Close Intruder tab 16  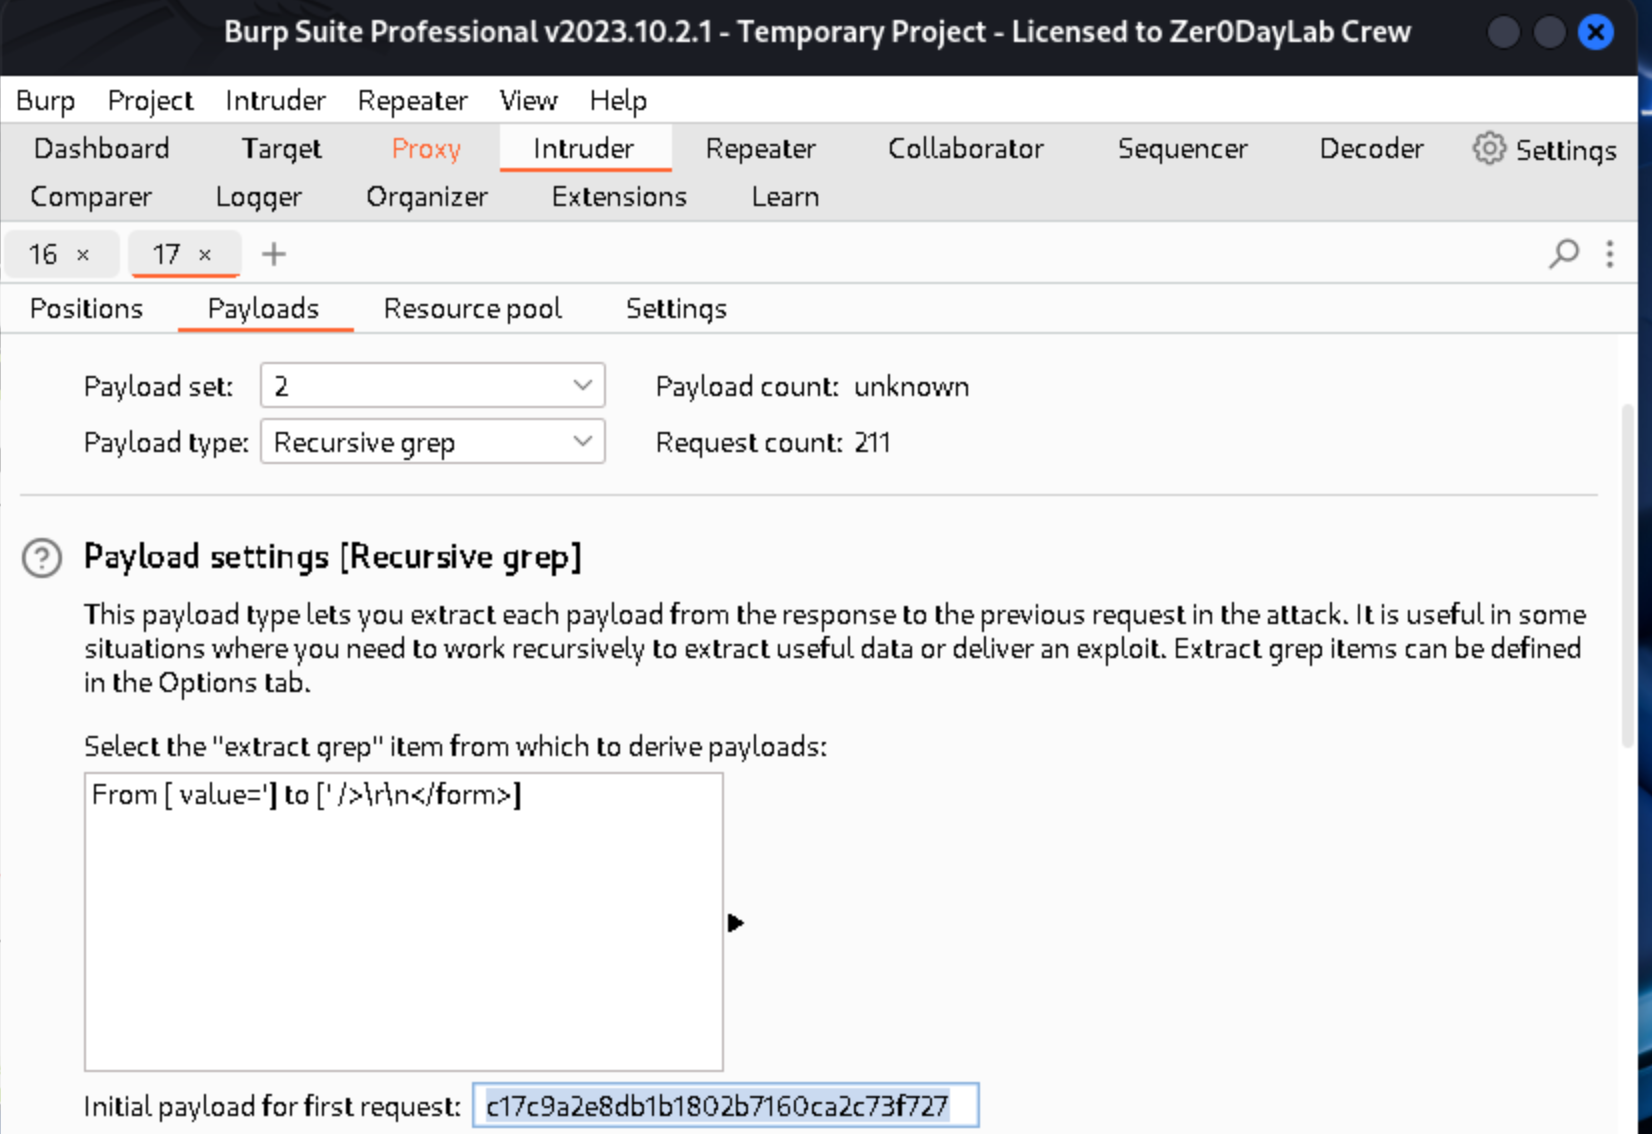[84, 255]
